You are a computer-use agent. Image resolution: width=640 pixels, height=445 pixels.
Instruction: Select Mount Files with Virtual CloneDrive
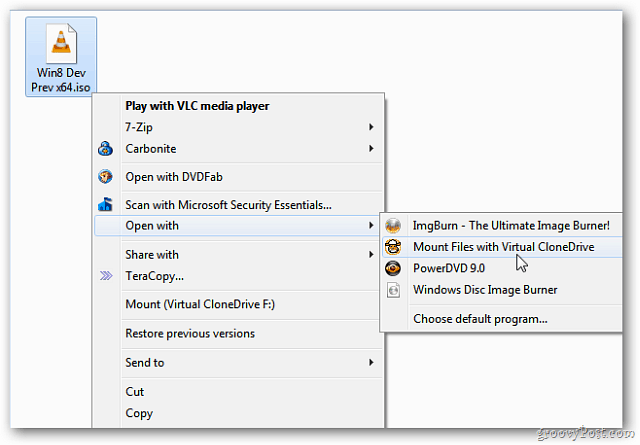[502, 247]
